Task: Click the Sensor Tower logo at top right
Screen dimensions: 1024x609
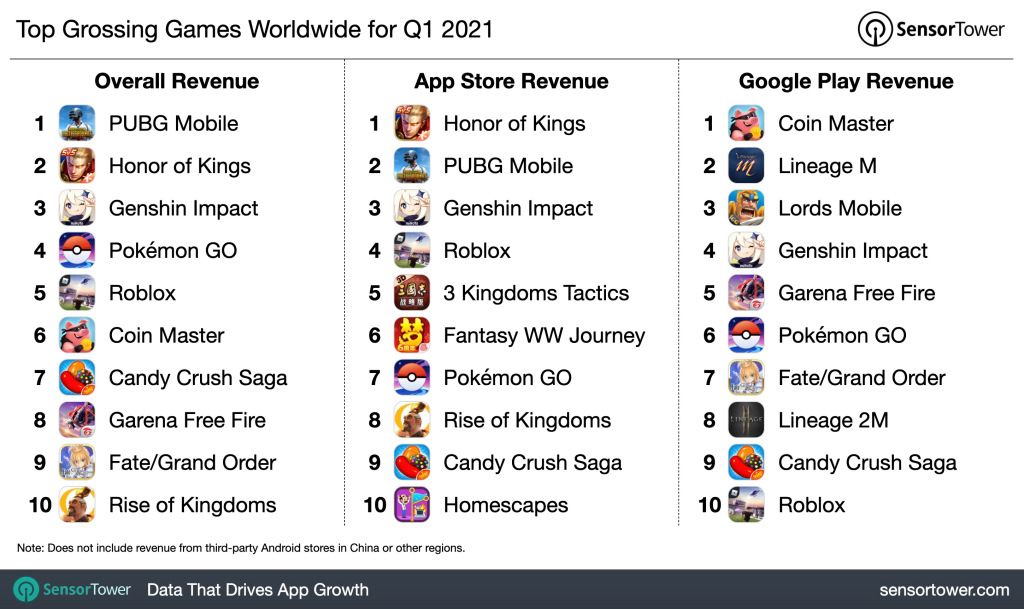Action: (931, 29)
